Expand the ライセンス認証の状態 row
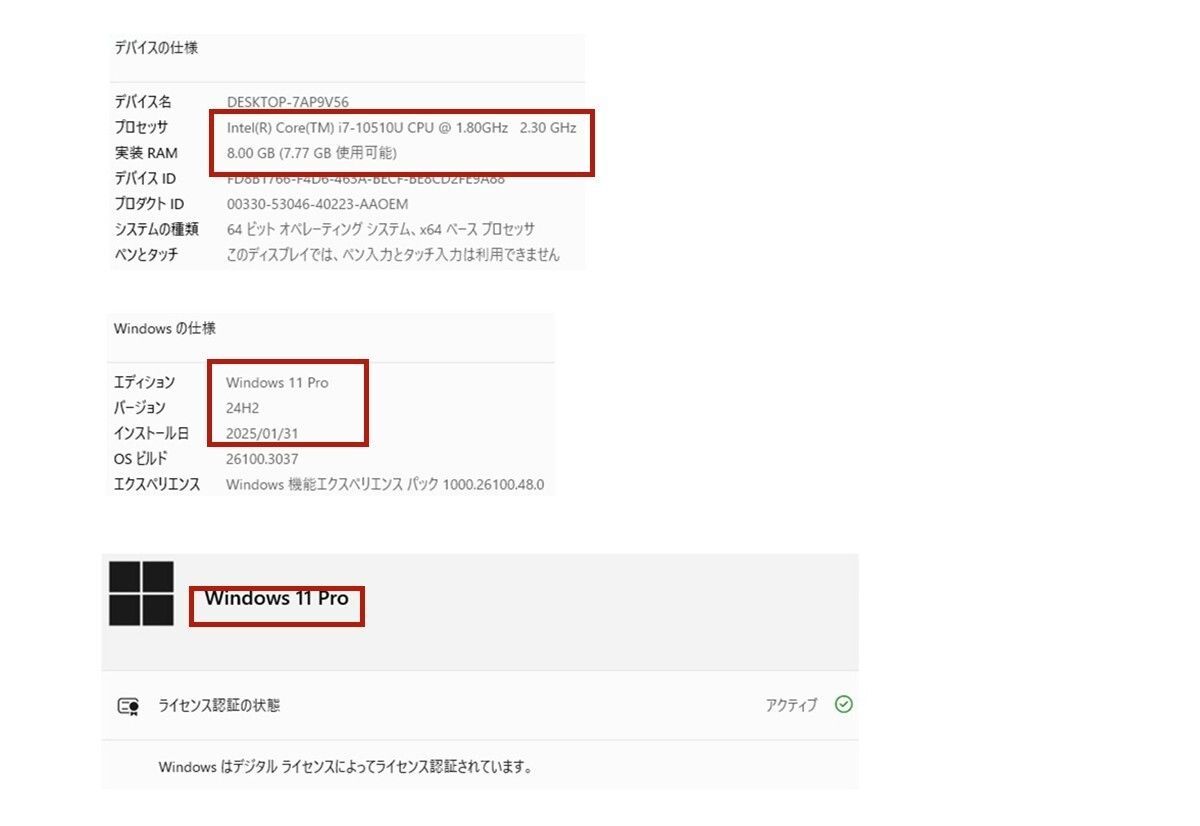 click(x=480, y=705)
